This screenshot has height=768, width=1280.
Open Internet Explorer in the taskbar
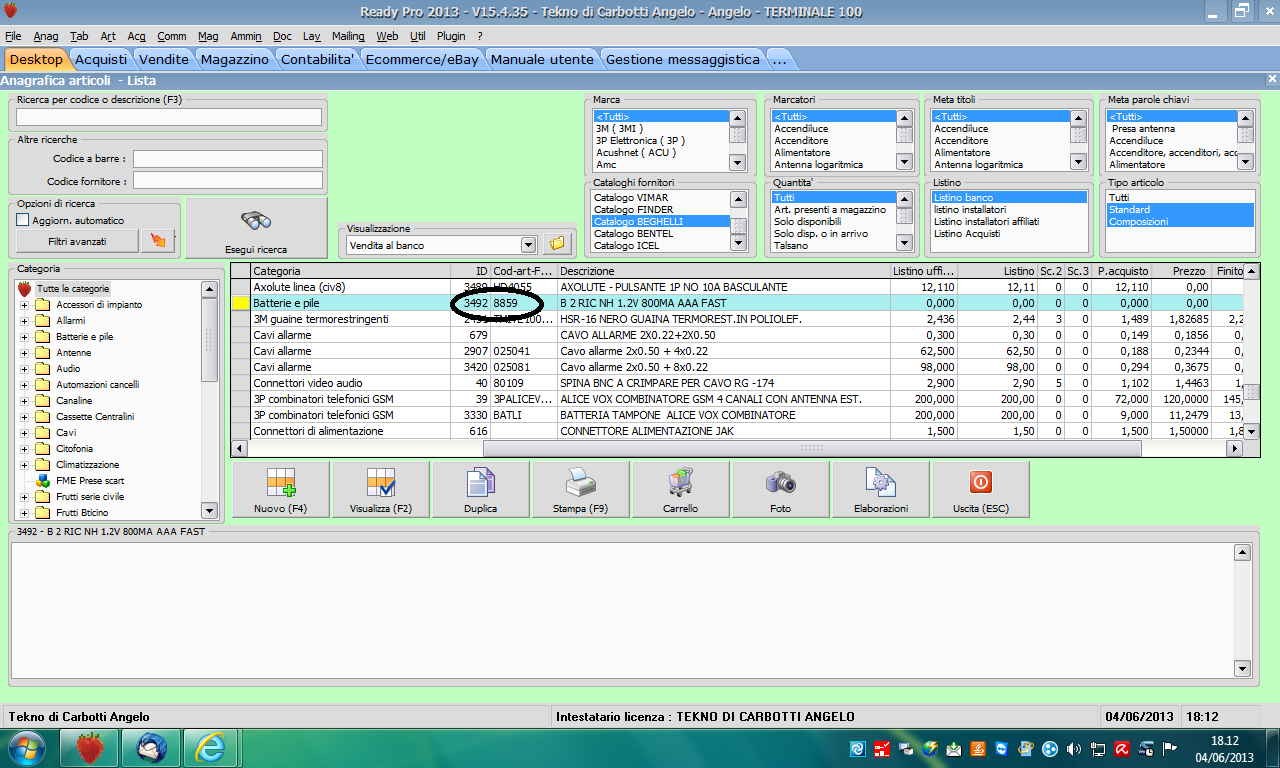click(212, 747)
